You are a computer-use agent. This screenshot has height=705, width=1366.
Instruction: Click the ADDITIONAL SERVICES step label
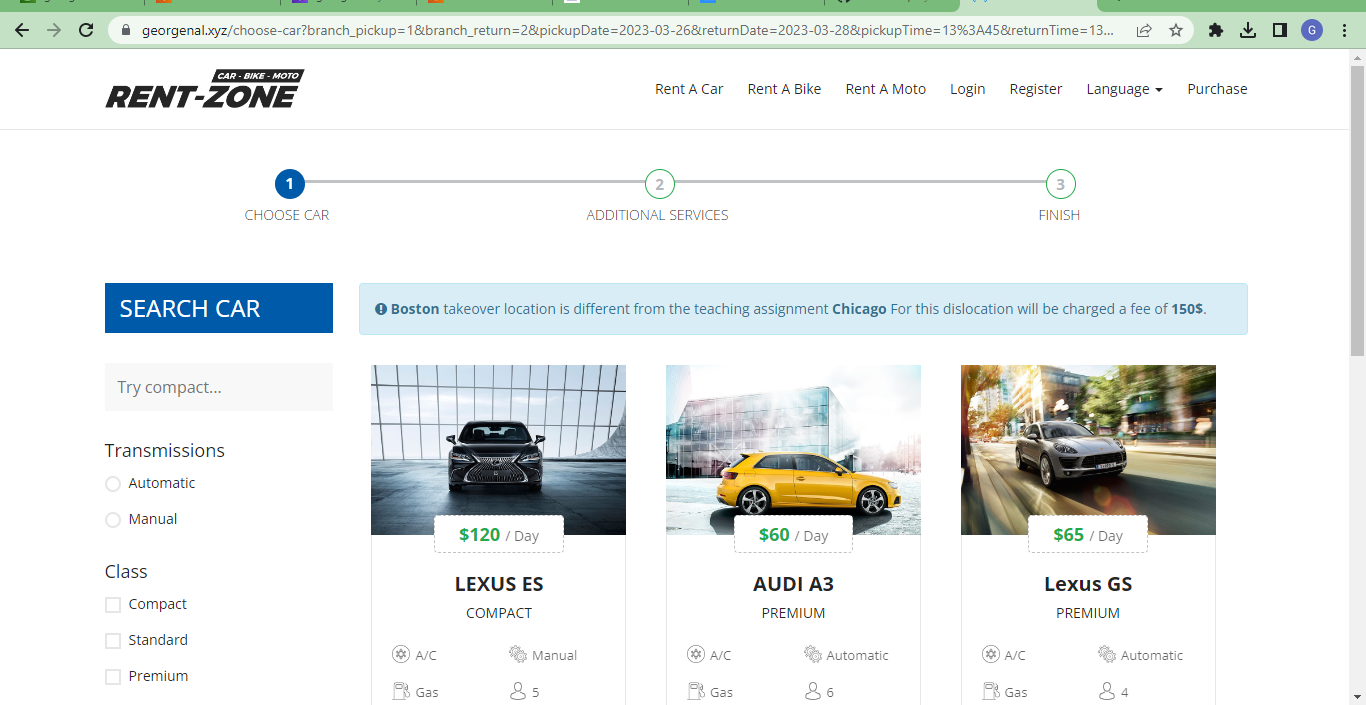click(x=657, y=215)
